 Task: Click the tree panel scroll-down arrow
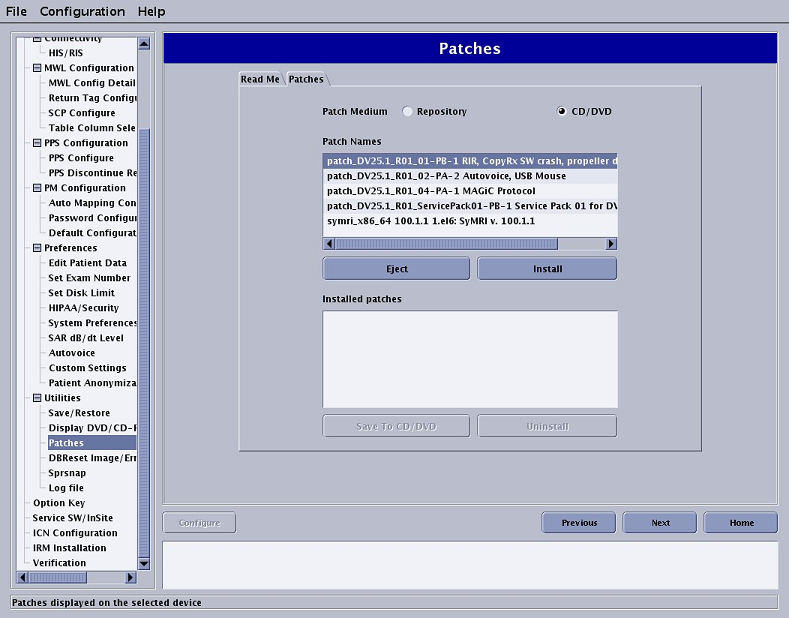tap(144, 563)
